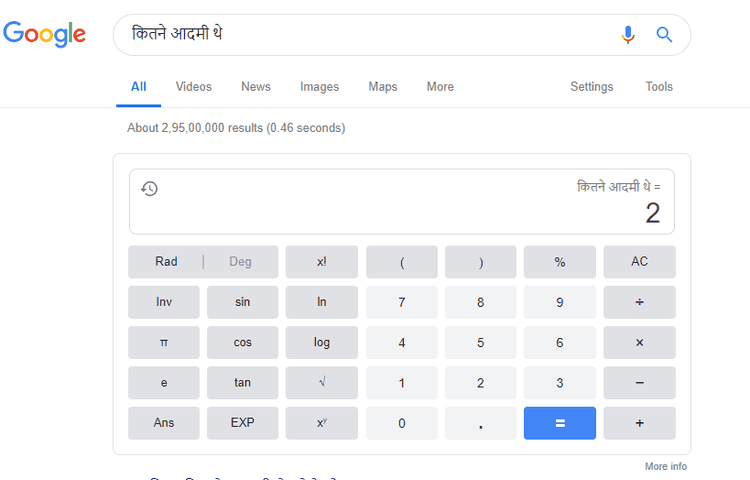This screenshot has width=750, height=480.
Task: Switch to the Images tab
Action: 319,87
